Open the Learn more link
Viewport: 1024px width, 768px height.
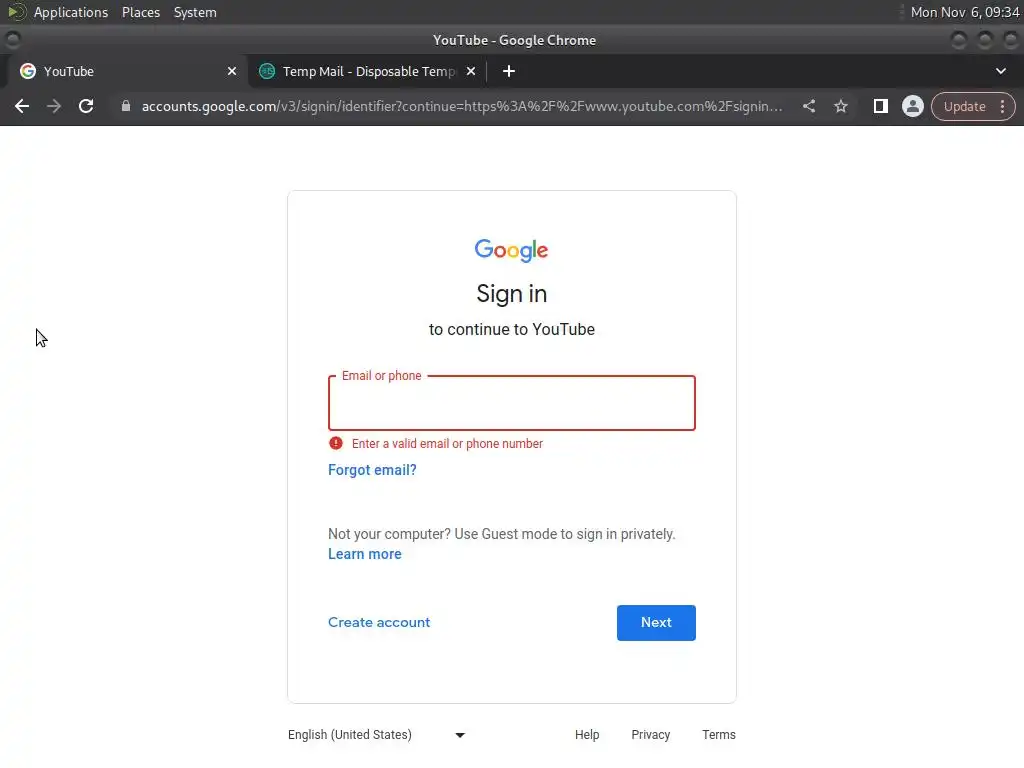pos(364,554)
